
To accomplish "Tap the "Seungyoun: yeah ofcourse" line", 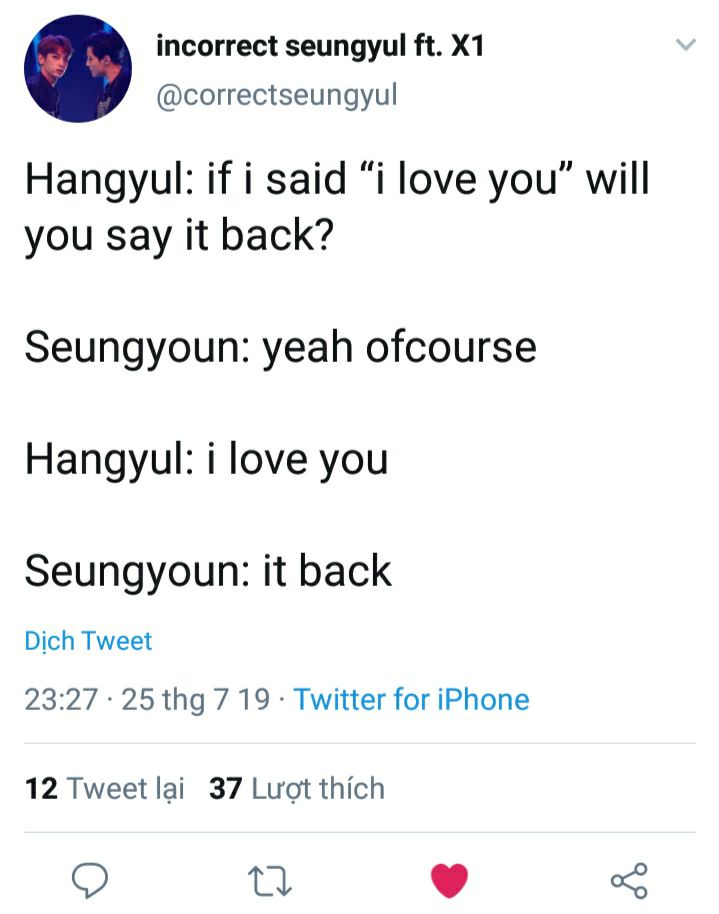I will (280, 348).
